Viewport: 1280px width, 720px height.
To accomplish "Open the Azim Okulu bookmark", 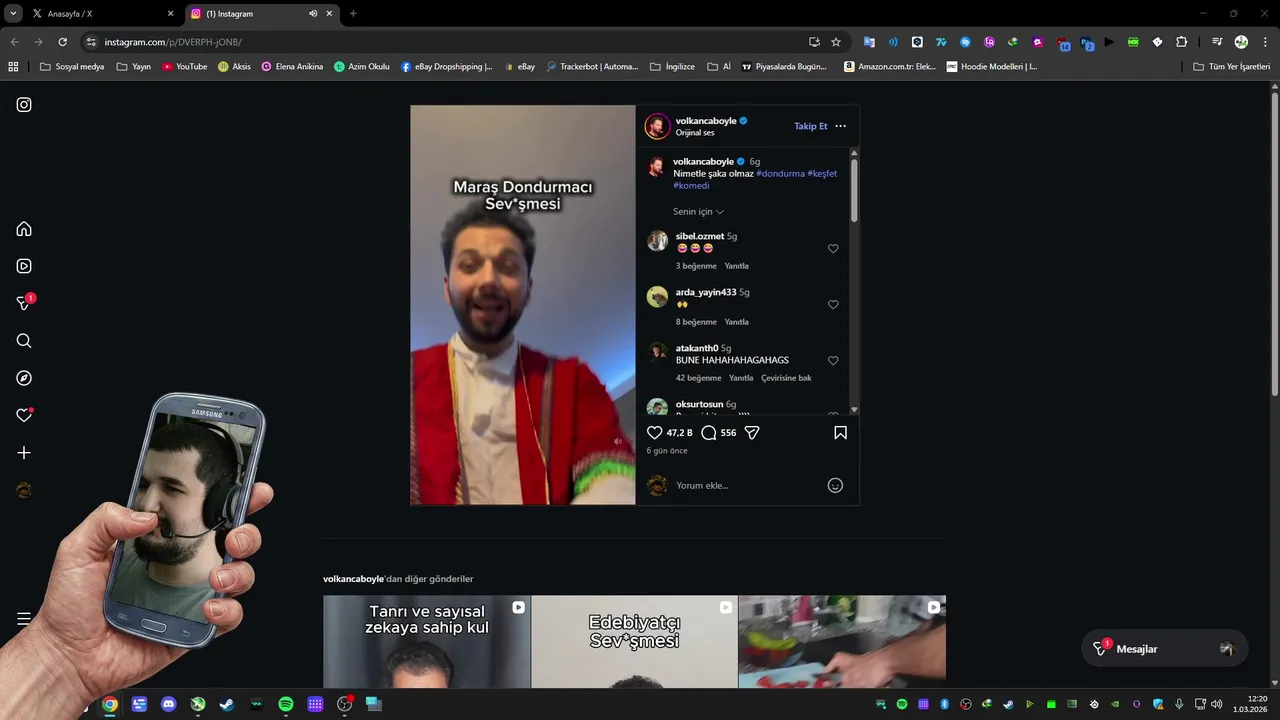I will 361,67.
